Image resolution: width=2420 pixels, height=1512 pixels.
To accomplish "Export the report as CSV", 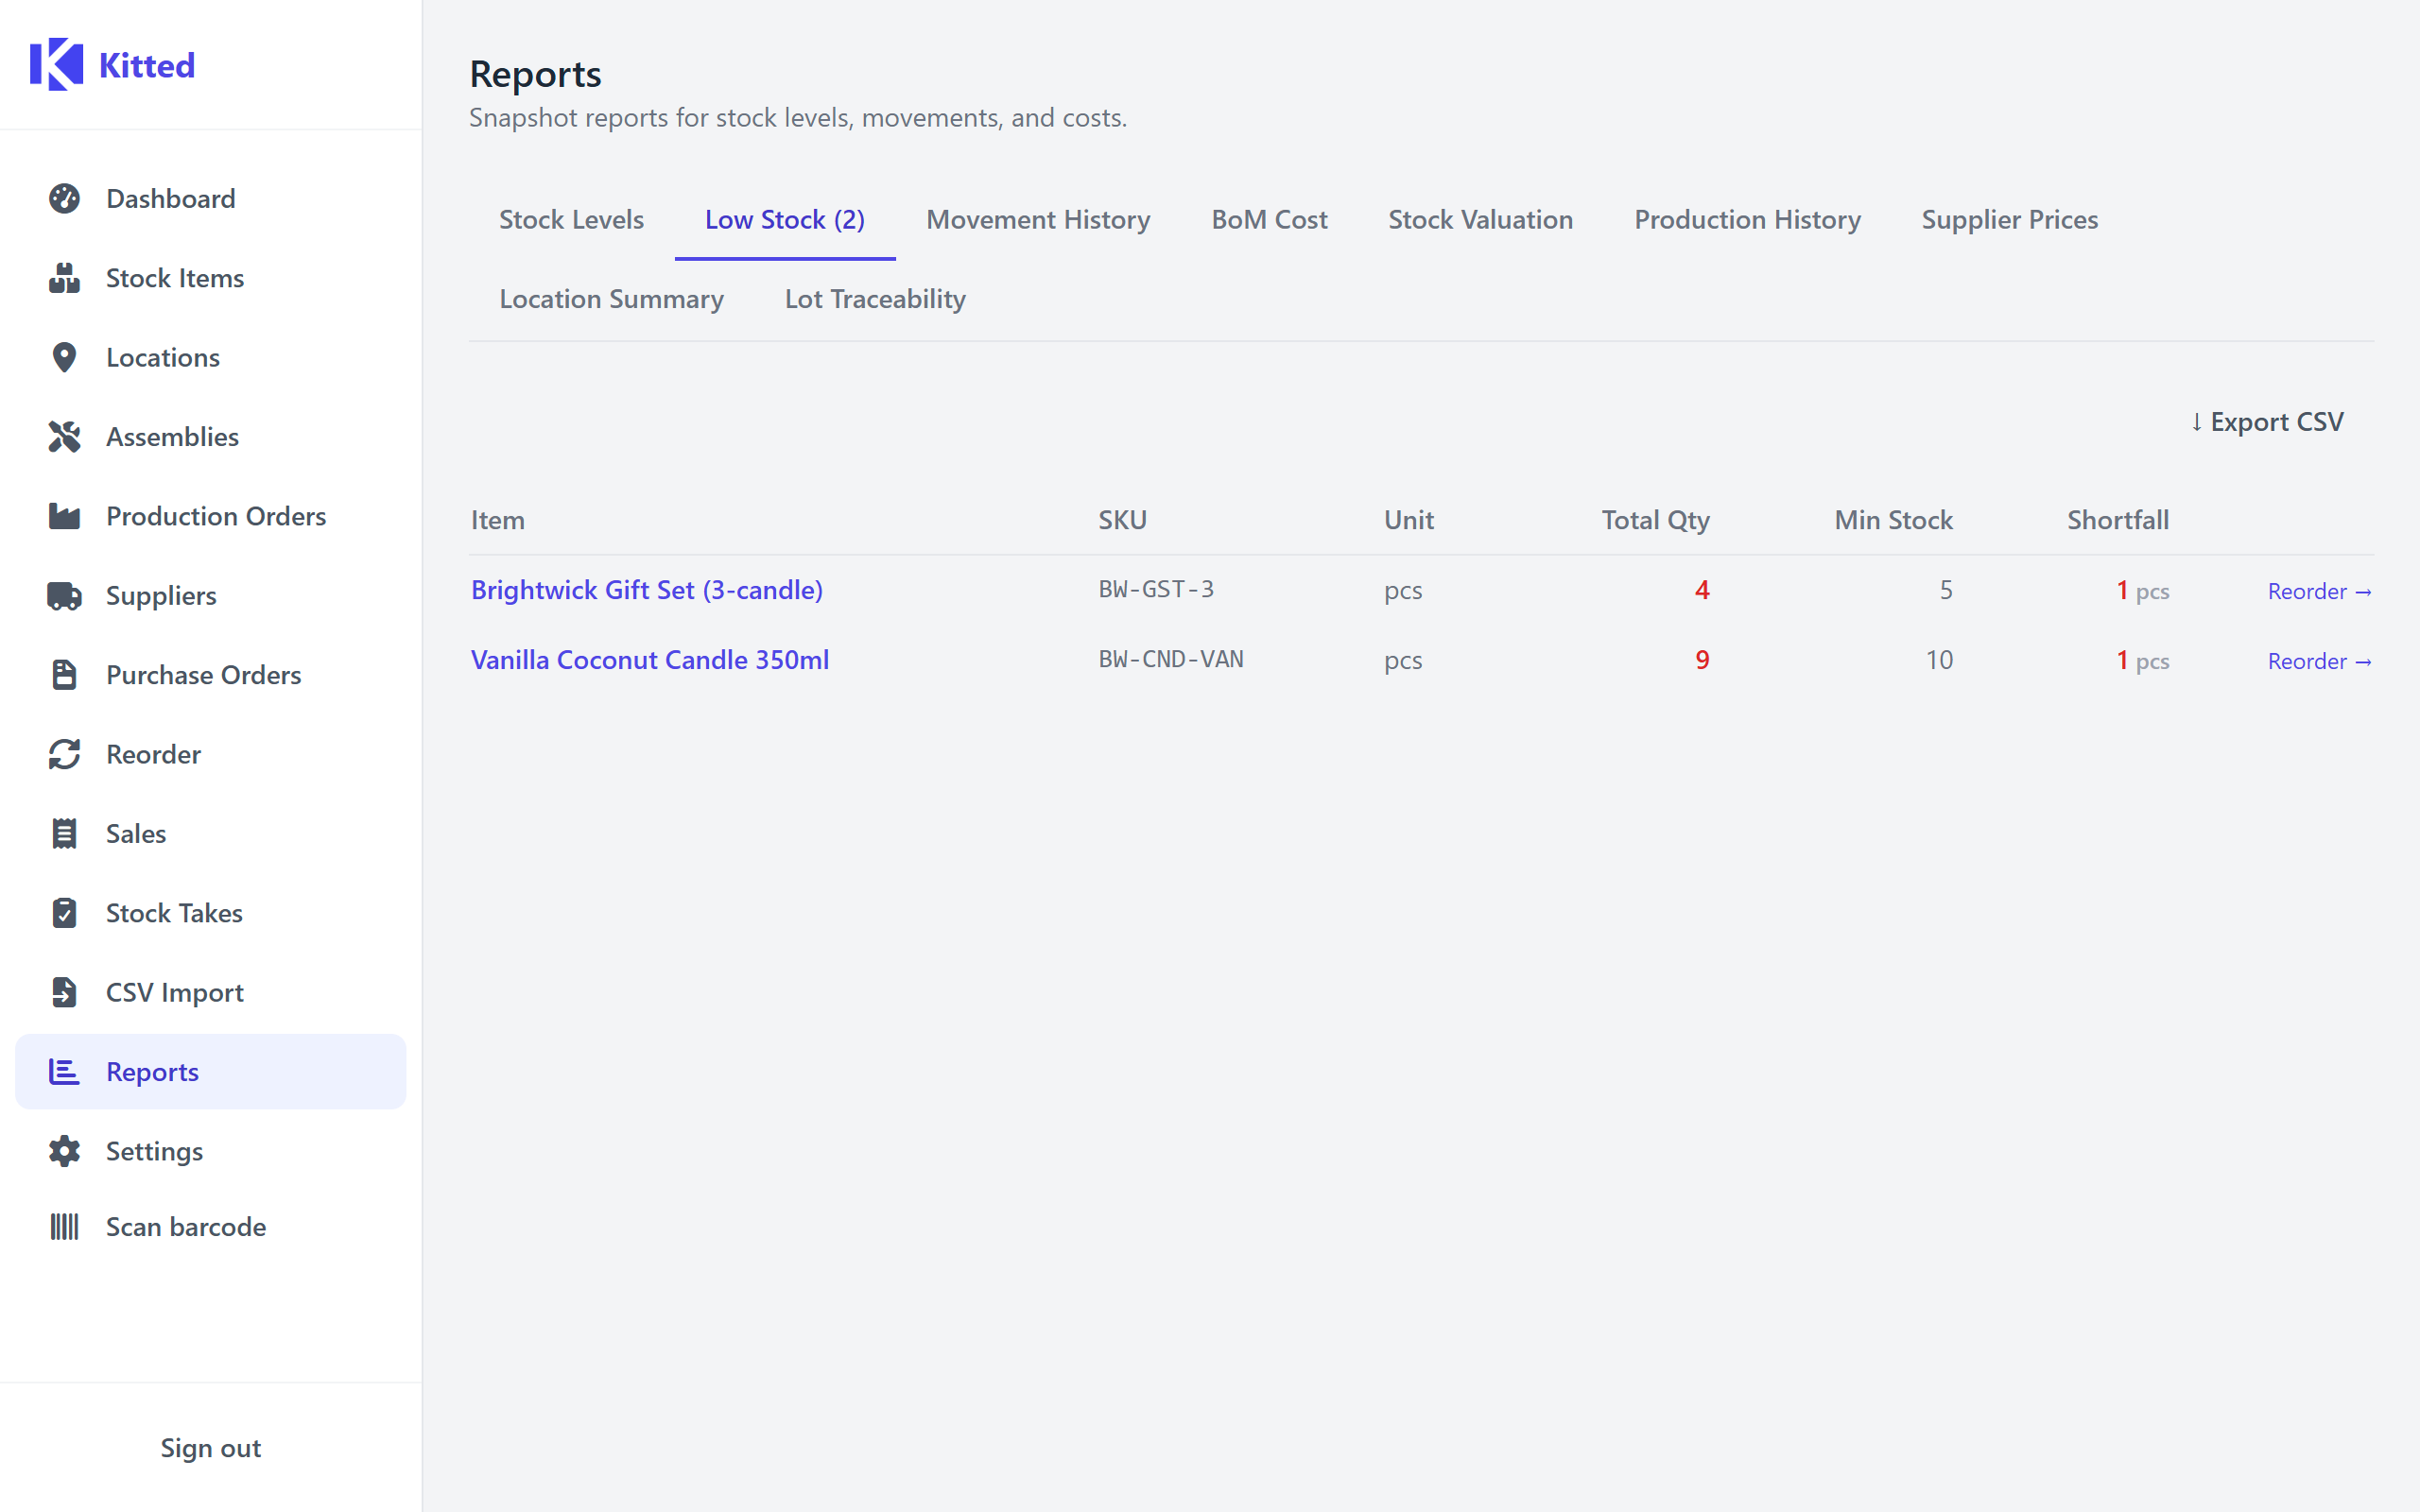I will (x=2266, y=422).
